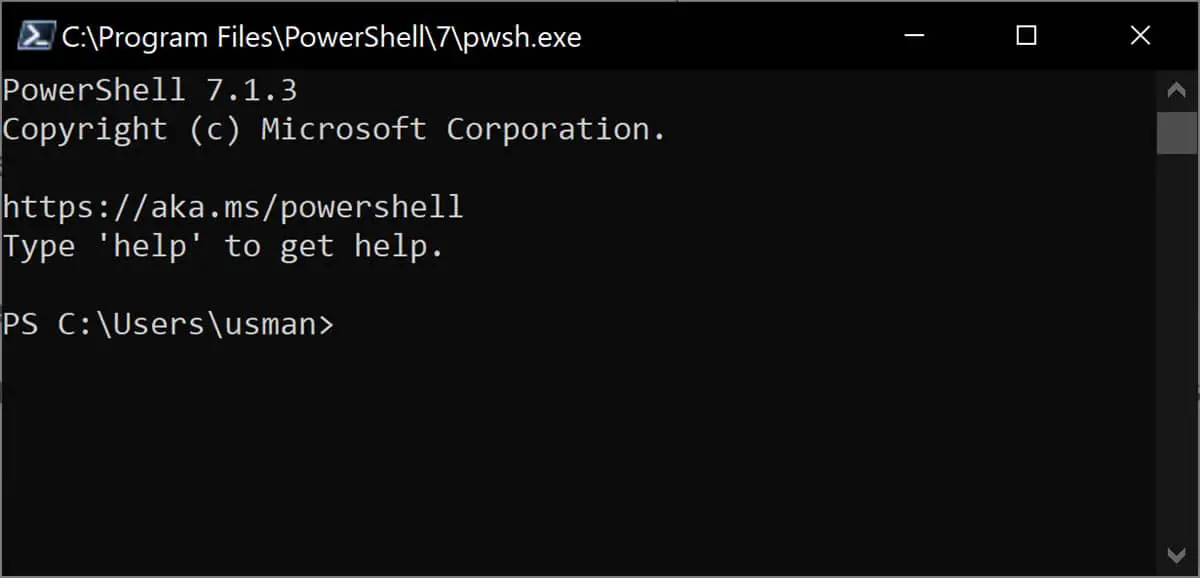This screenshot has width=1200, height=578.
Task: Click the Microsoft Corporation text
Action: tap(464, 129)
